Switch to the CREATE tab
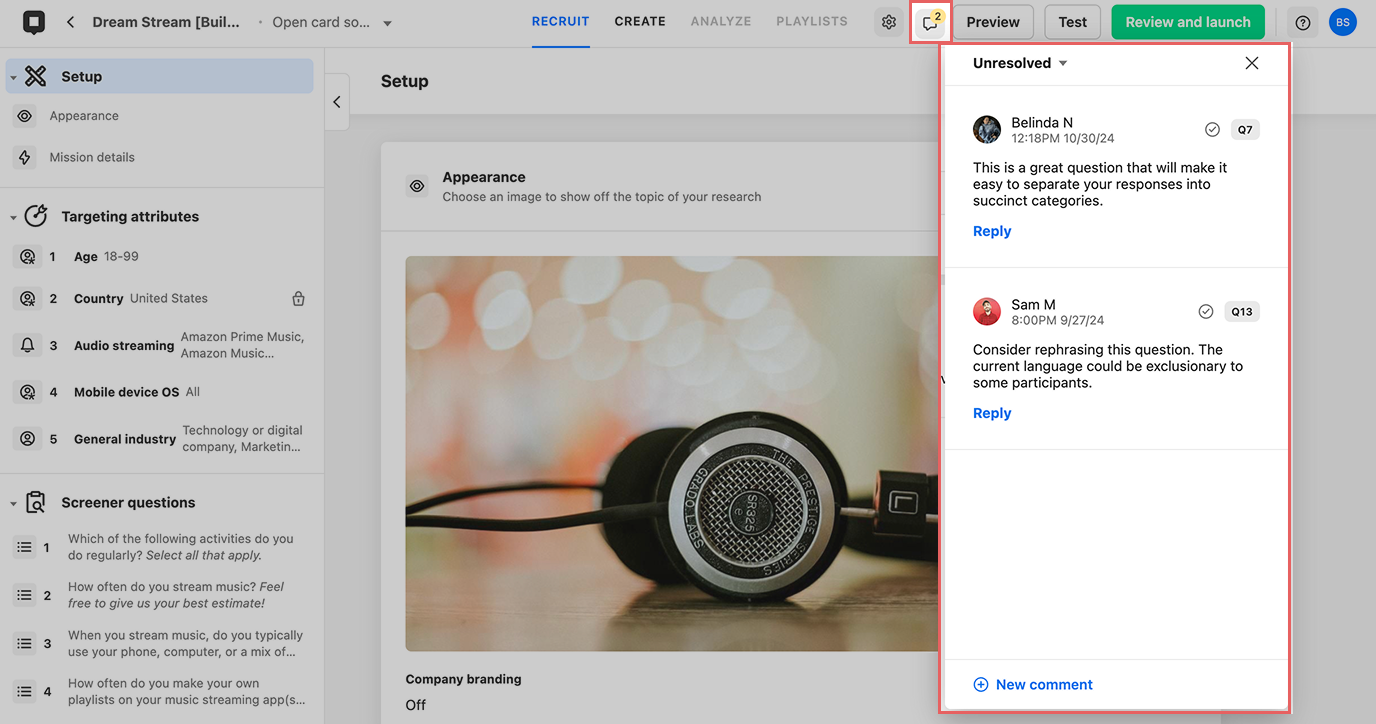Viewport: 1376px width, 724px height. coord(640,22)
